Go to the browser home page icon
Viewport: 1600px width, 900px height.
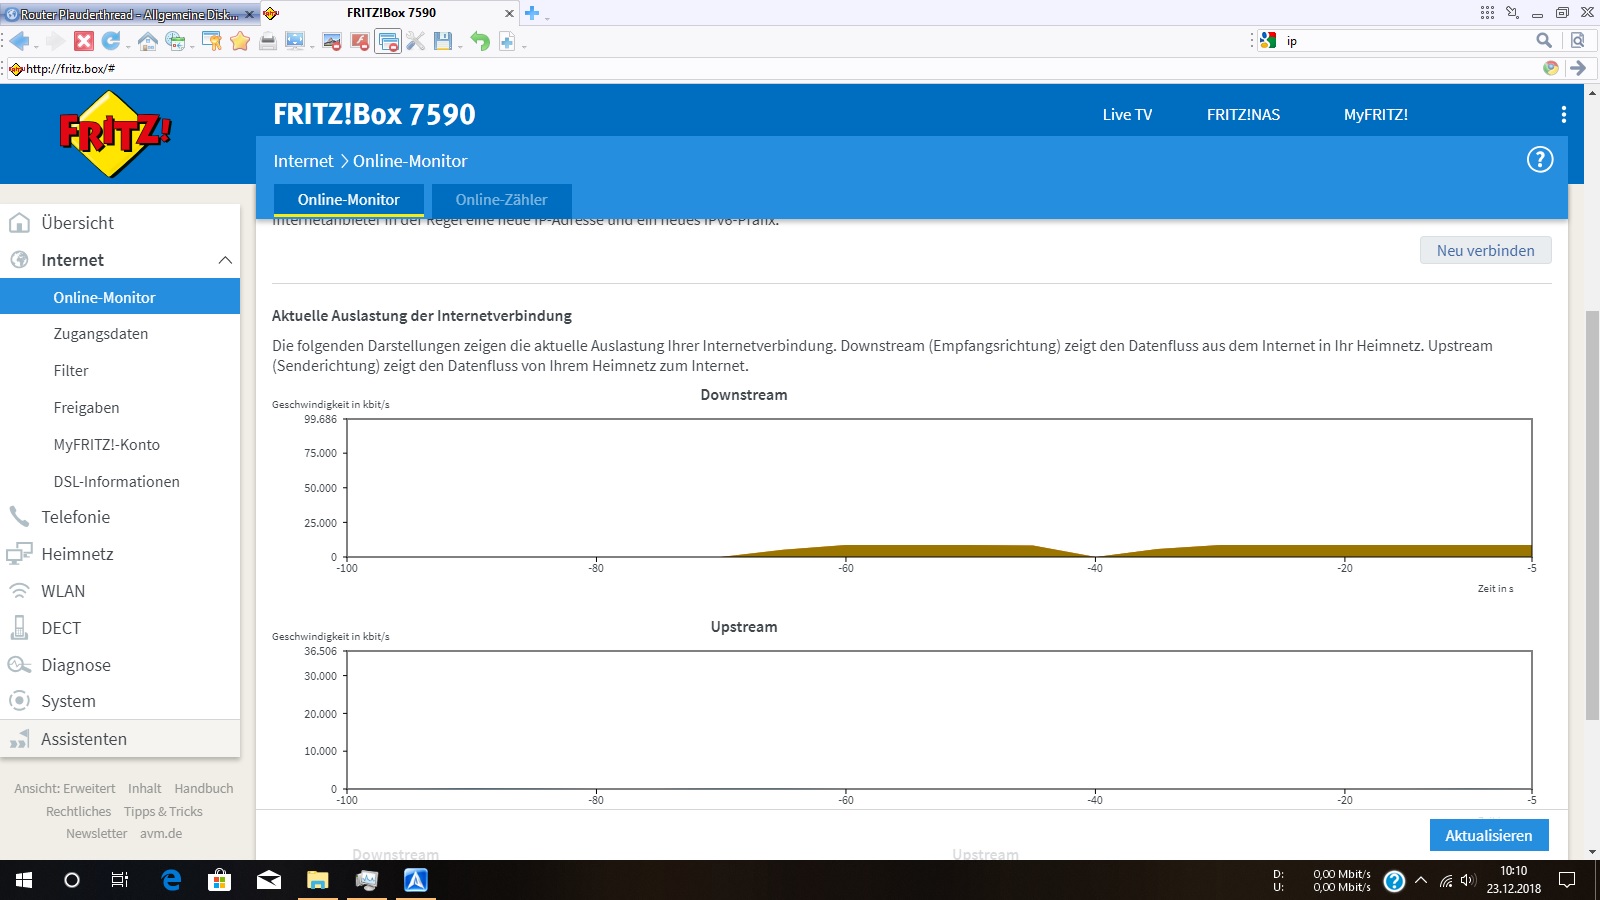[147, 41]
